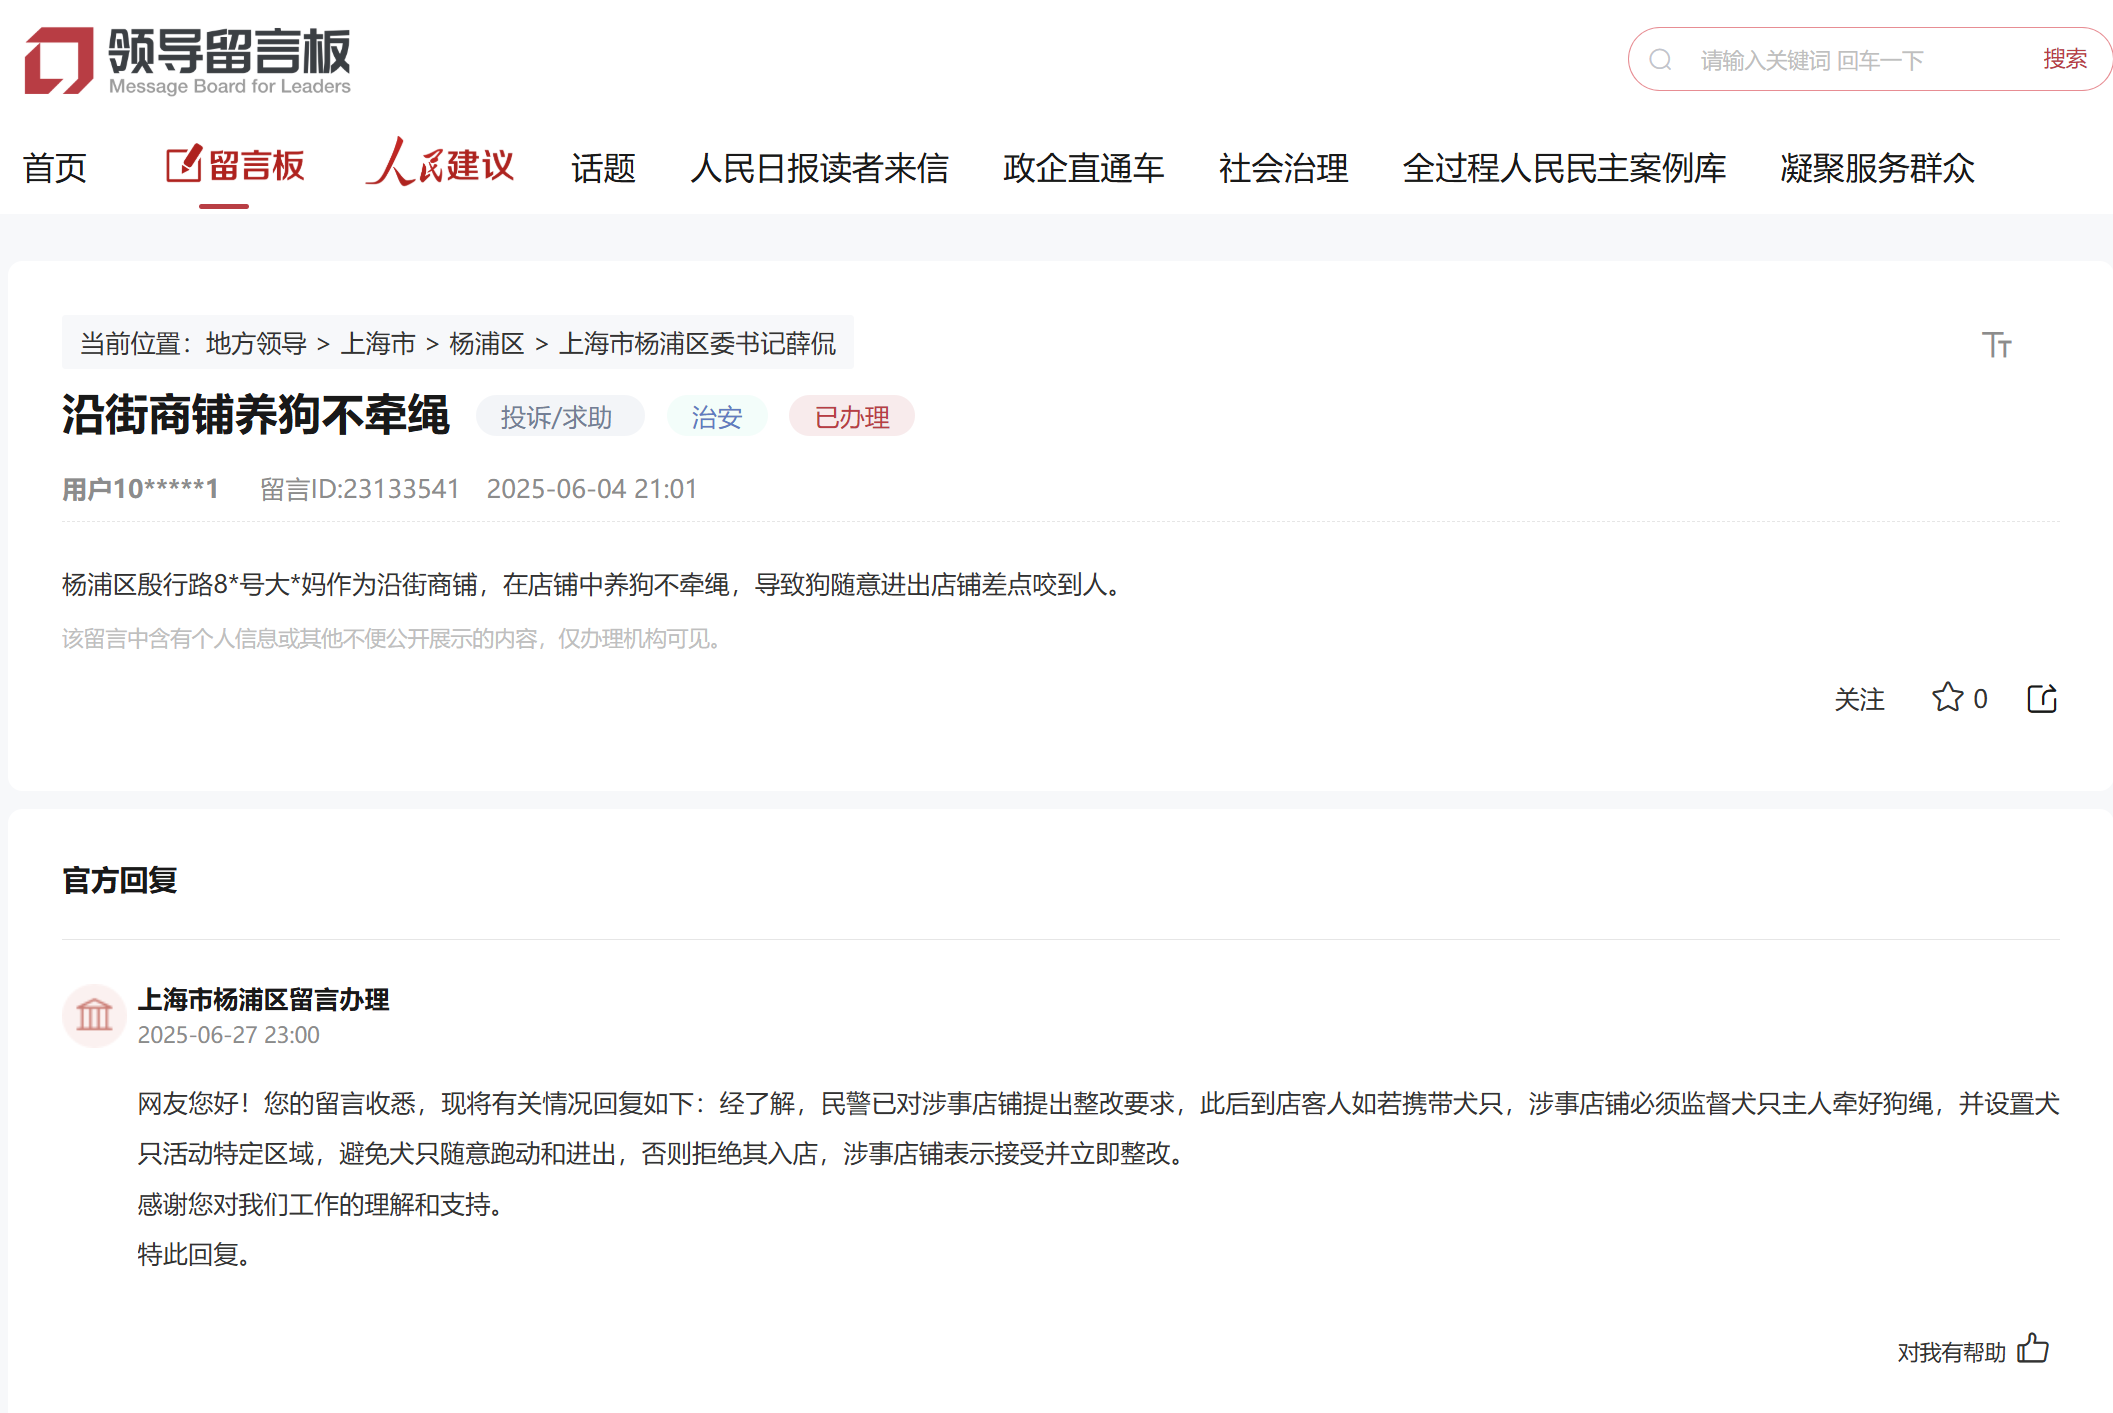Click the 上海市 breadcrumb link
Screen dimensions: 2113x1413
pos(378,344)
